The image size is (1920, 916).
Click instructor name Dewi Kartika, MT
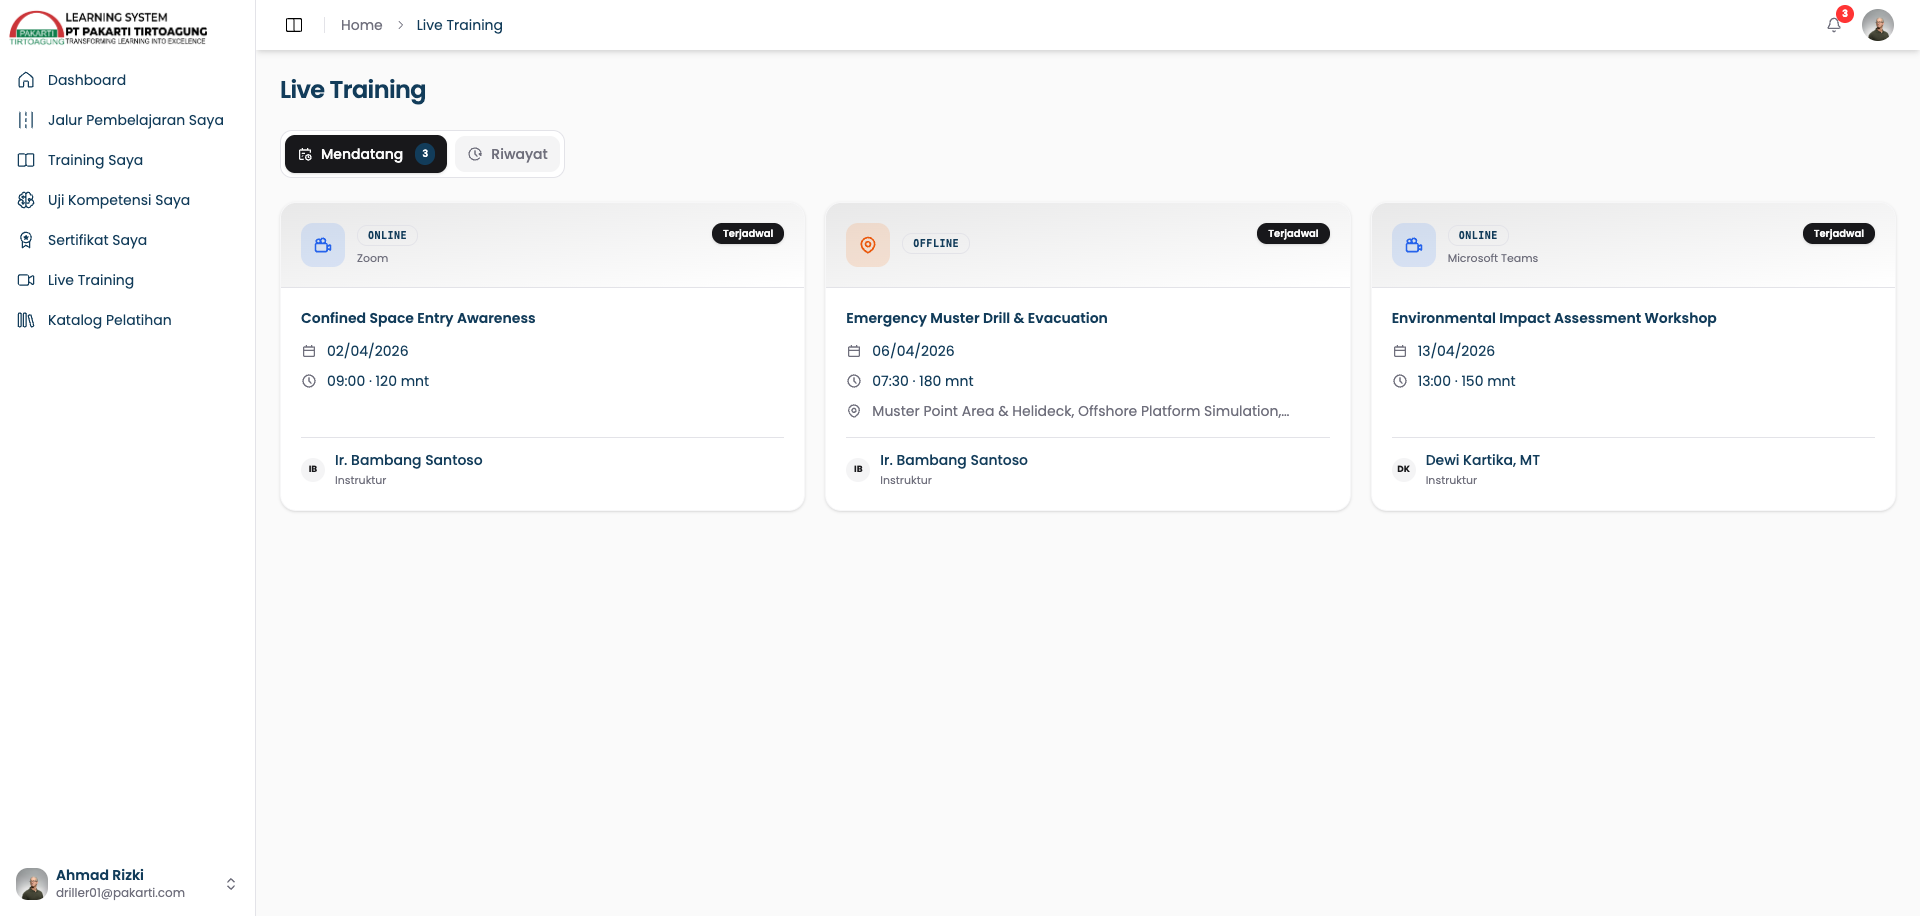[x=1482, y=460]
